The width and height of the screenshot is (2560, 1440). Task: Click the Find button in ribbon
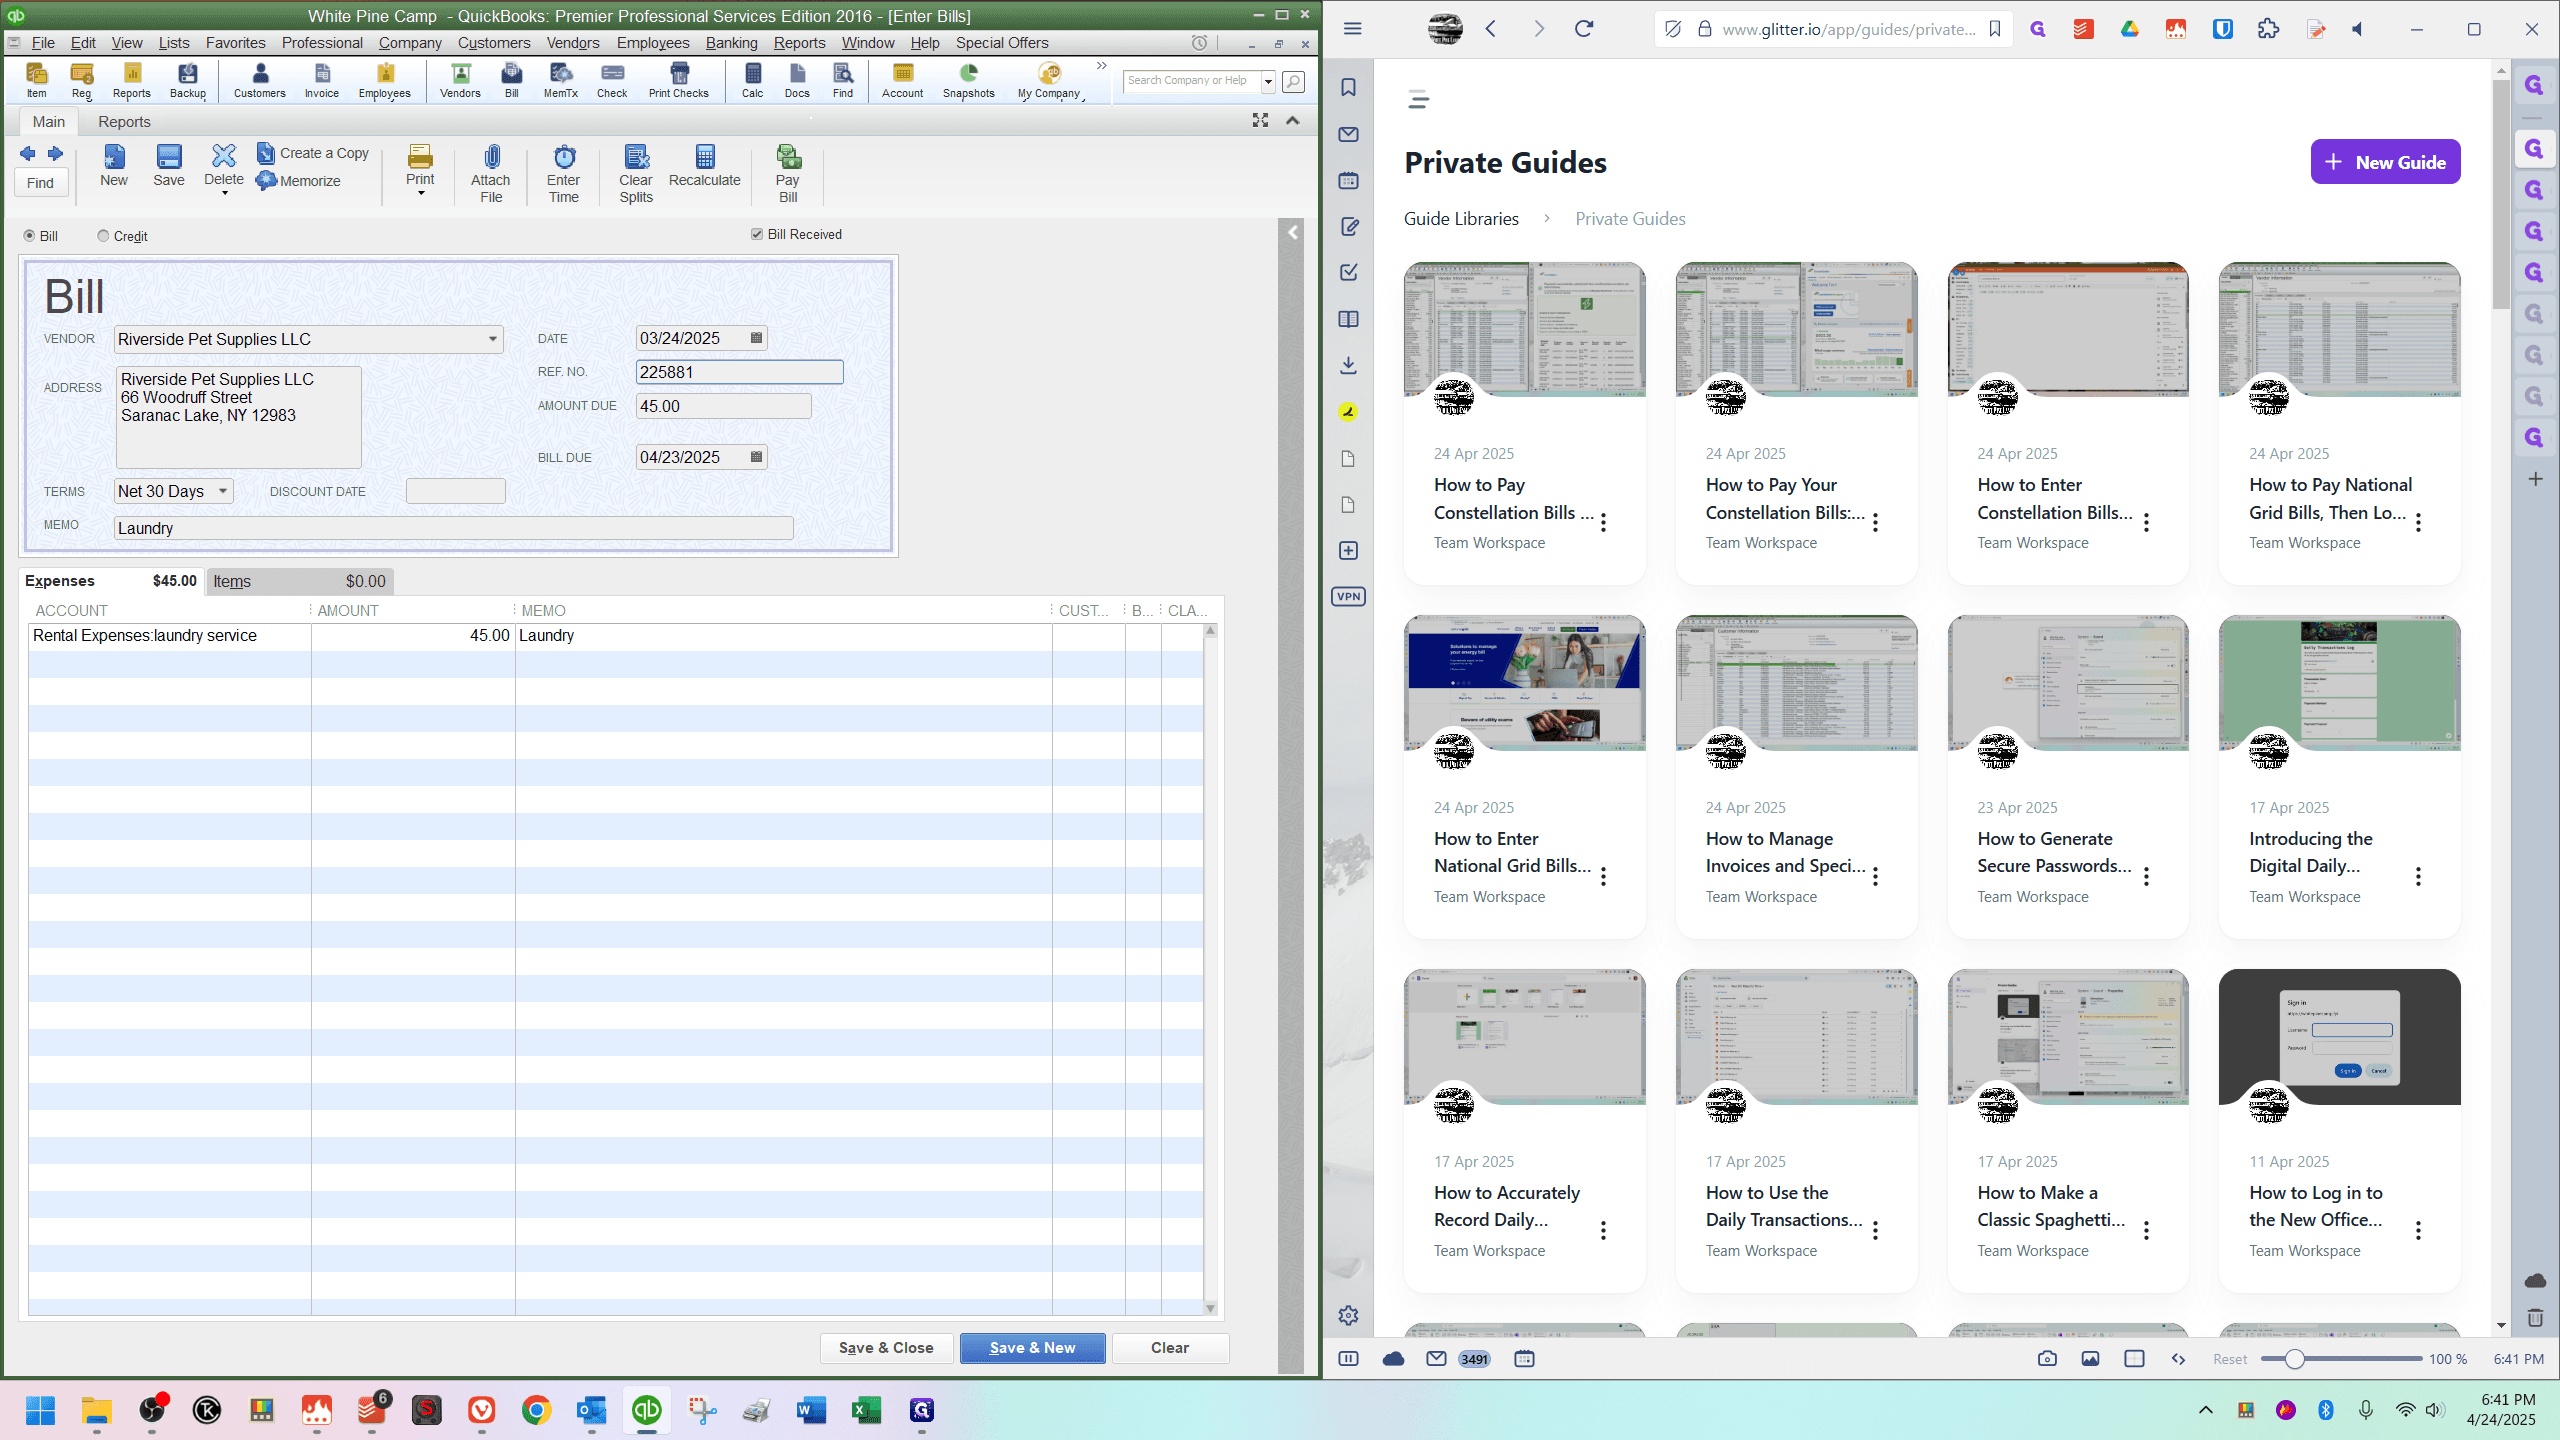click(x=40, y=183)
